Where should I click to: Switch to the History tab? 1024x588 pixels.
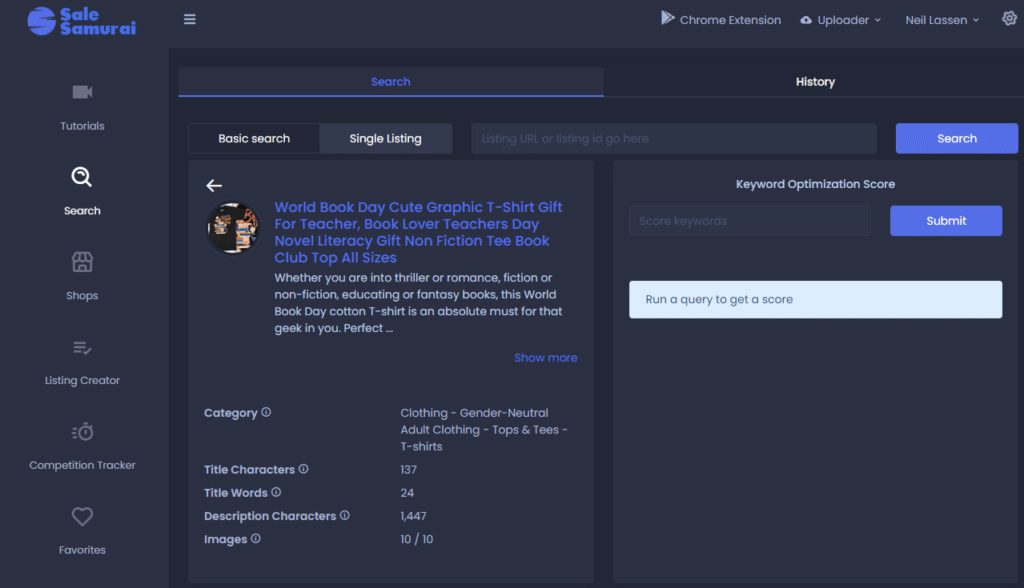coord(814,82)
